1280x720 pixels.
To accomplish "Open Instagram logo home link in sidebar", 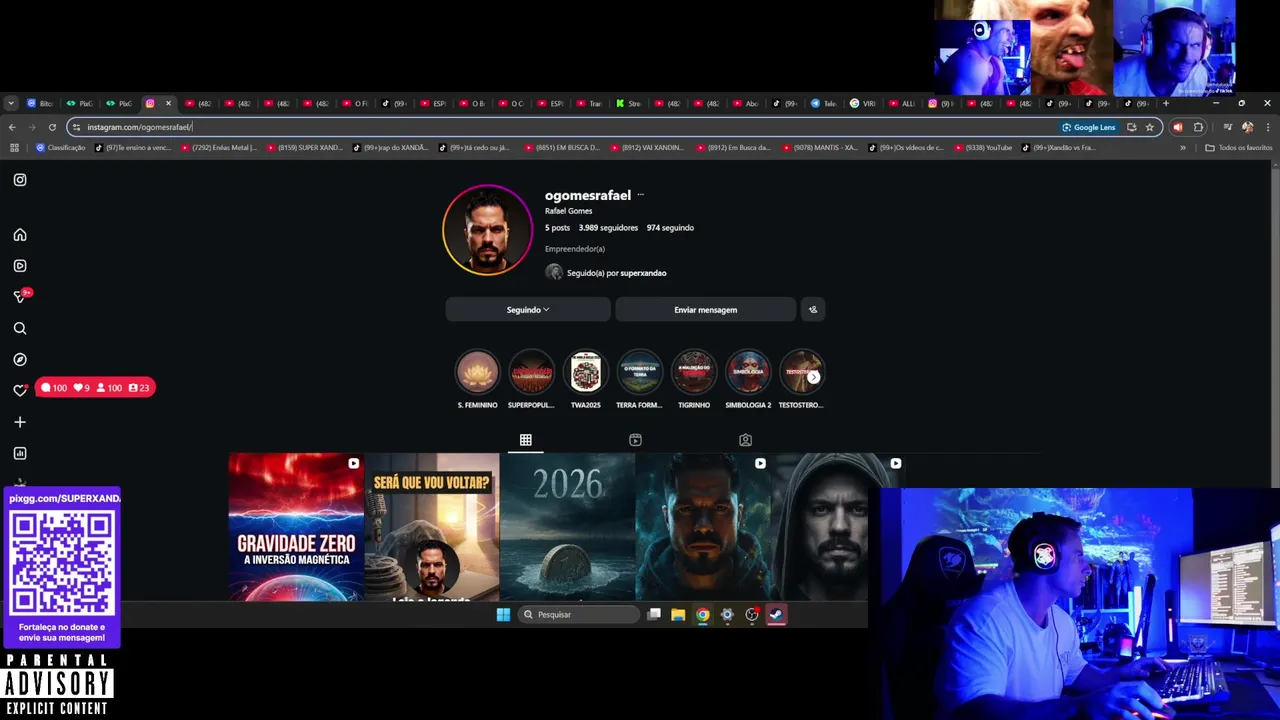I will pyautogui.click(x=20, y=180).
